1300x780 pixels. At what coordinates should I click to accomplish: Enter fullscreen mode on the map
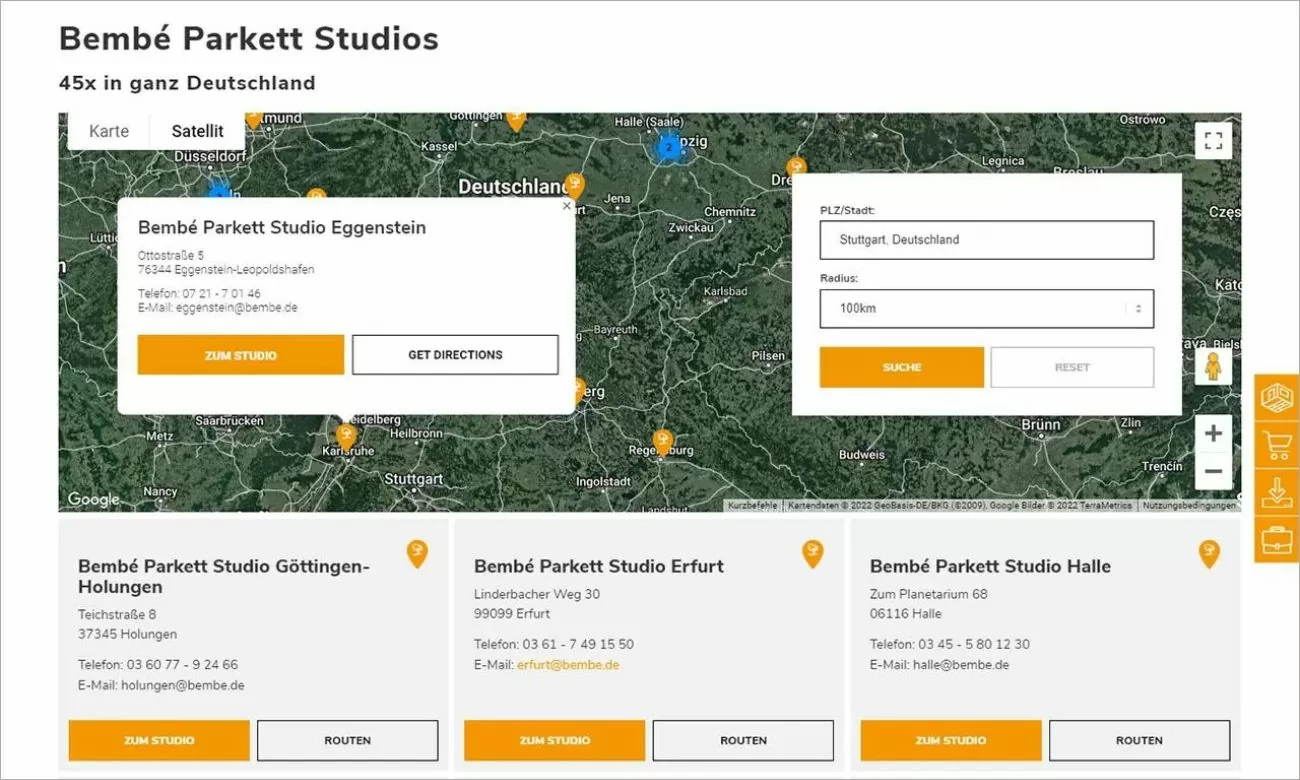(x=1213, y=140)
